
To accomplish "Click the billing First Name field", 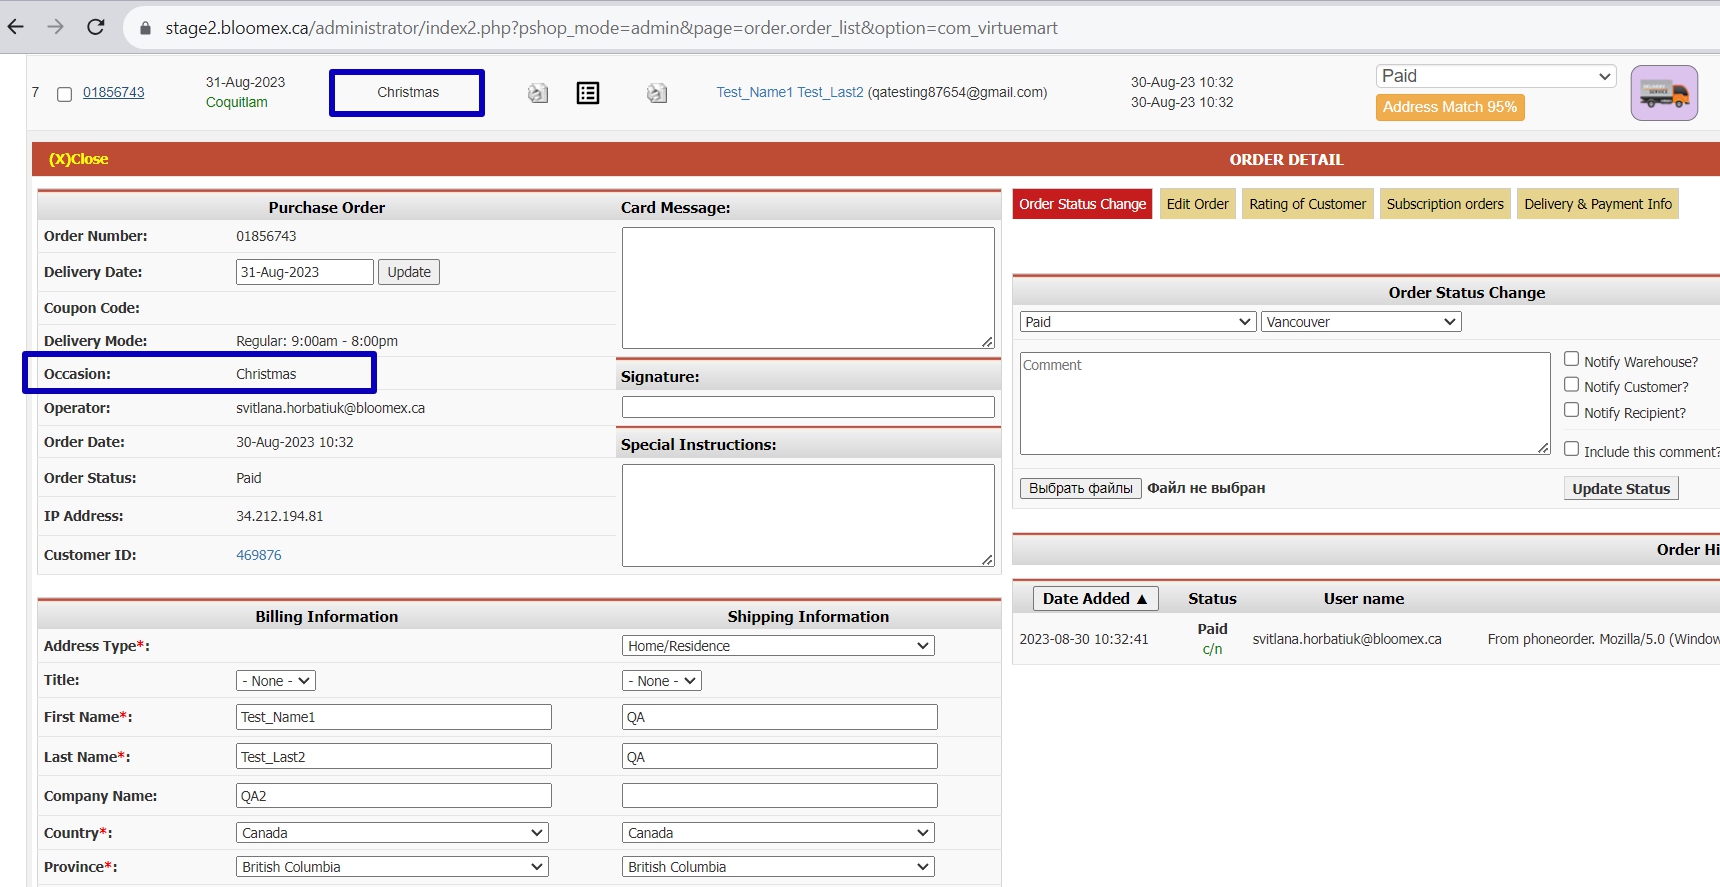I will pyautogui.click(x=394, y=717).
